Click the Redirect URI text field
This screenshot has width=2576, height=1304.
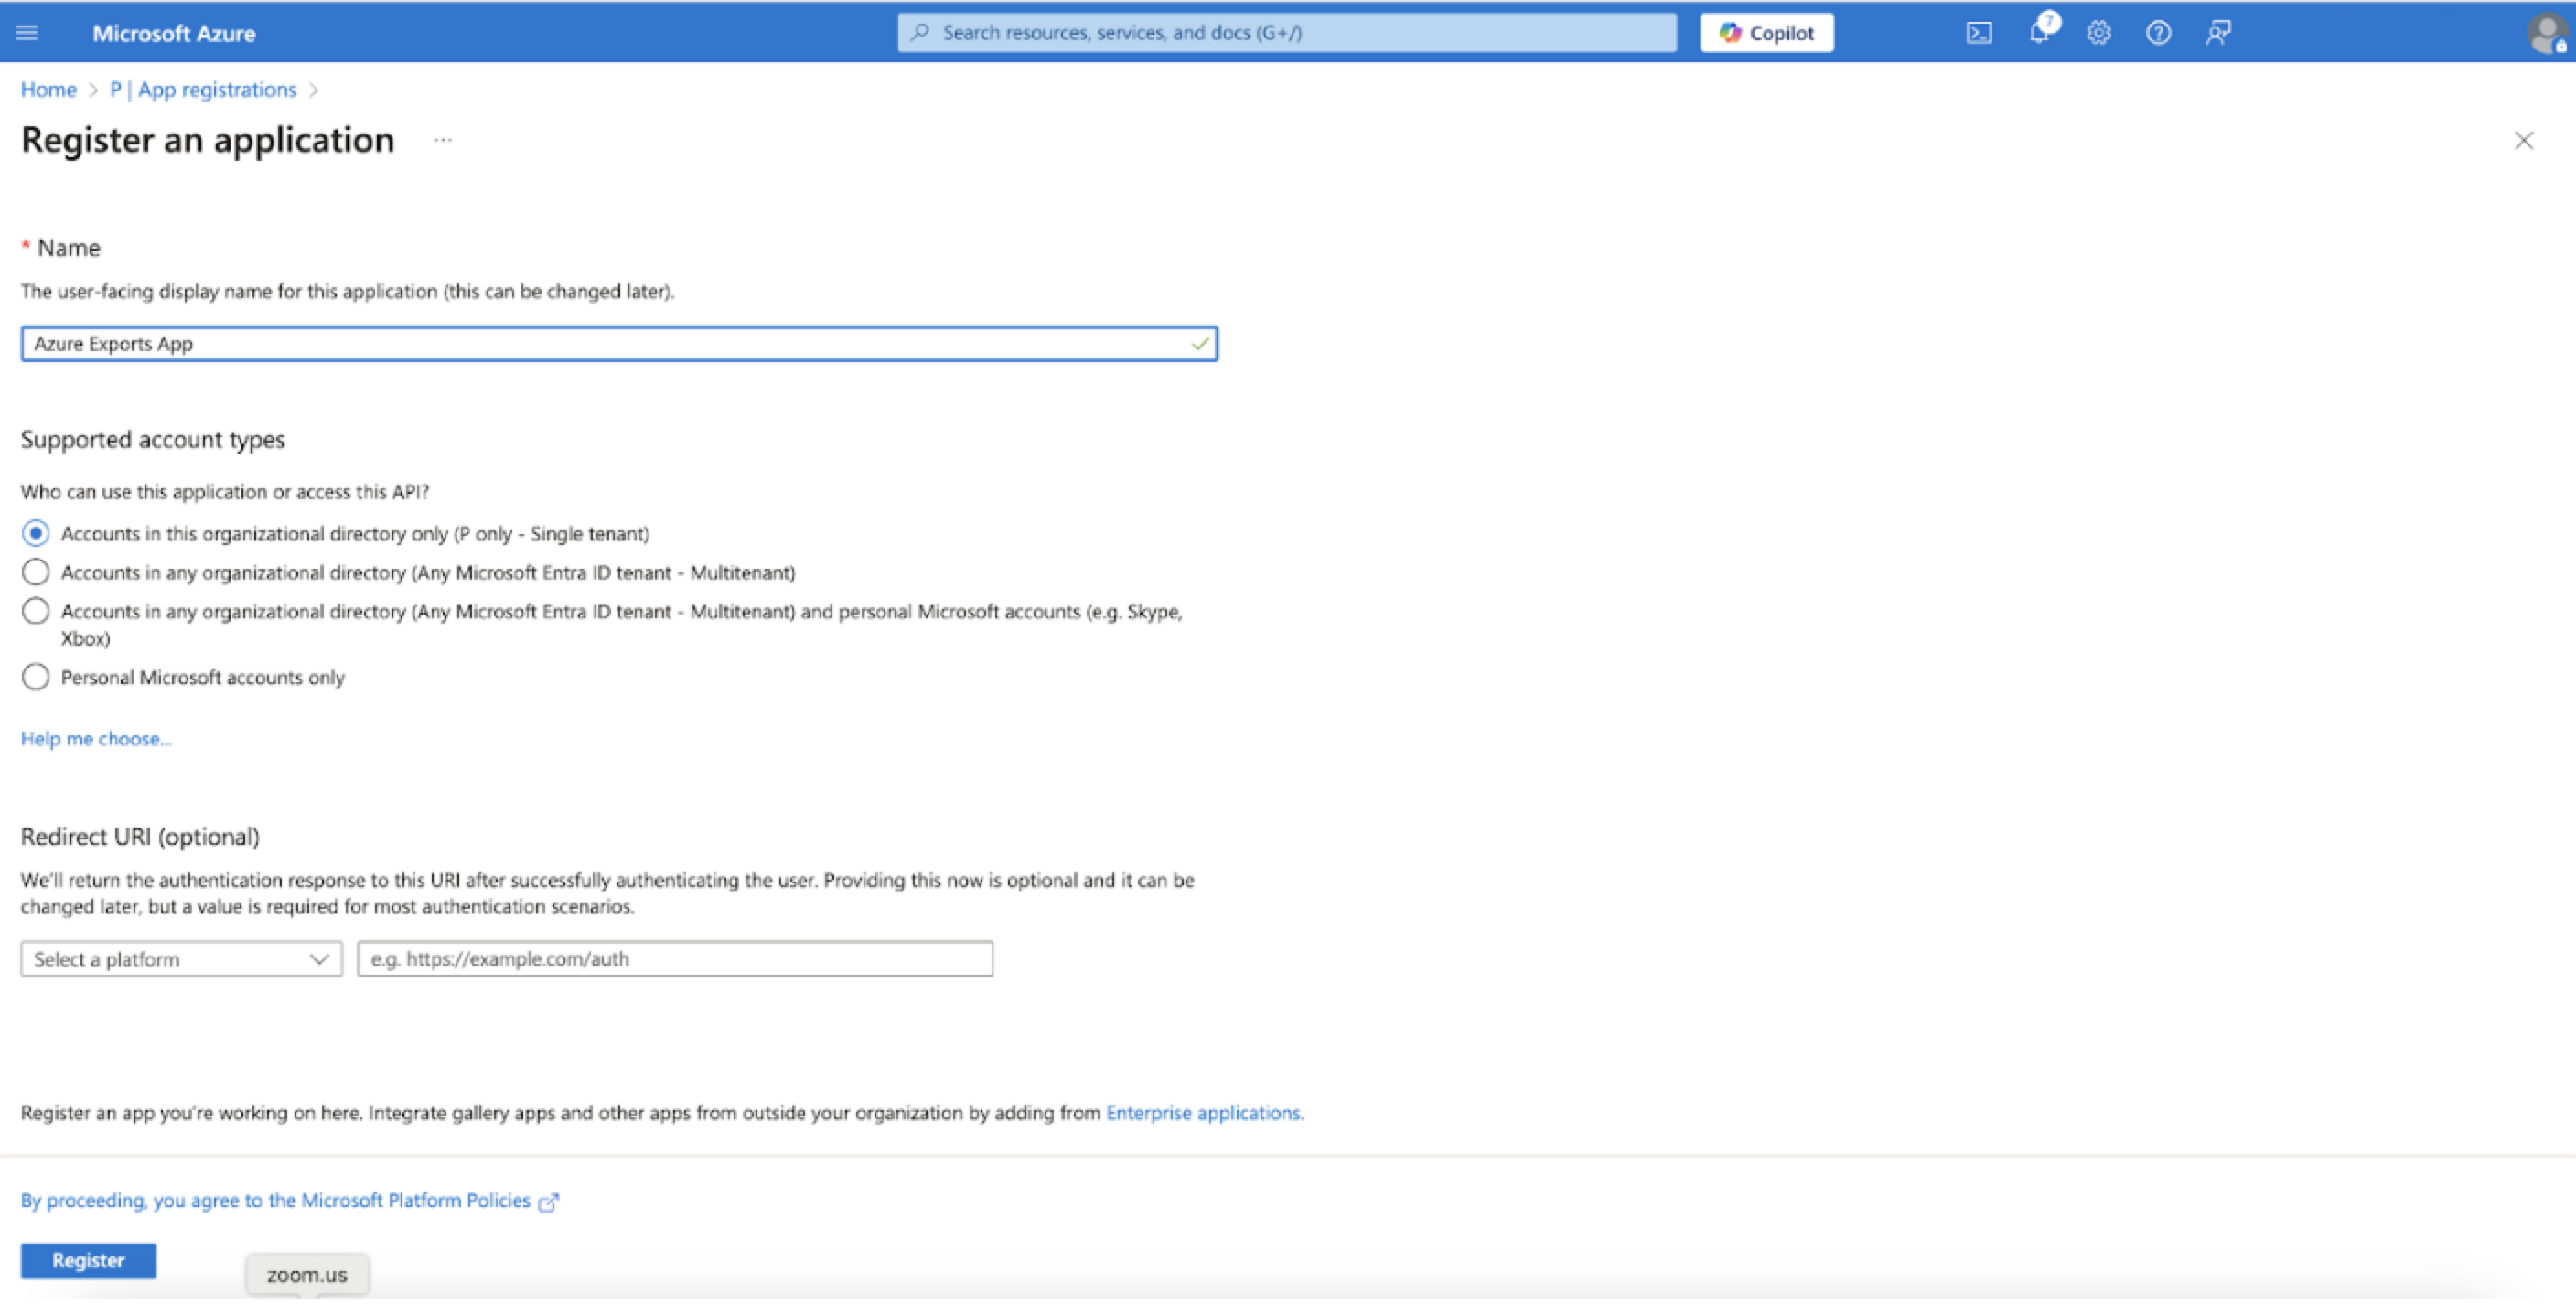pyautogui.click(x=675, y=959)
